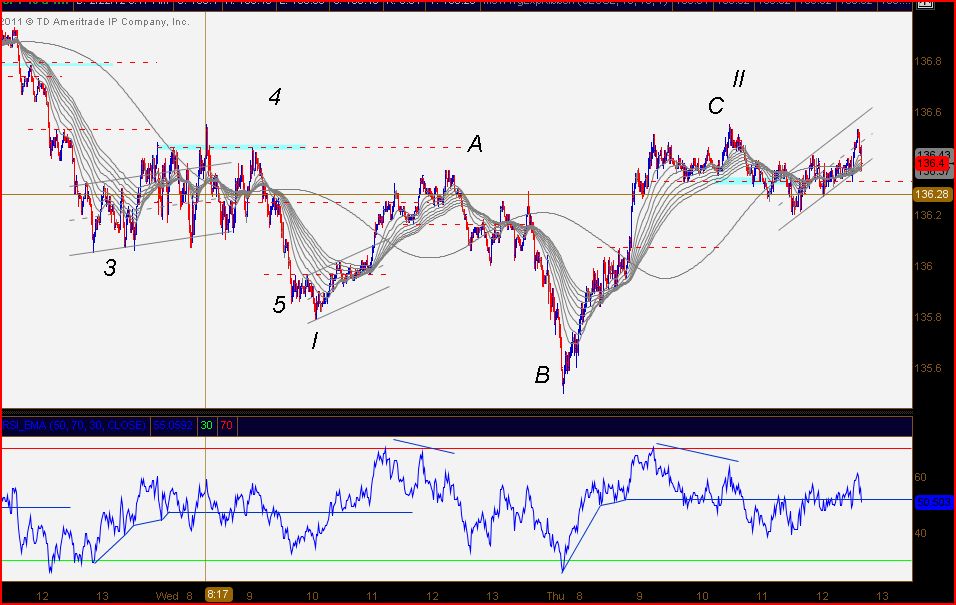Click the 136.6 price axis label

point(927,112)
